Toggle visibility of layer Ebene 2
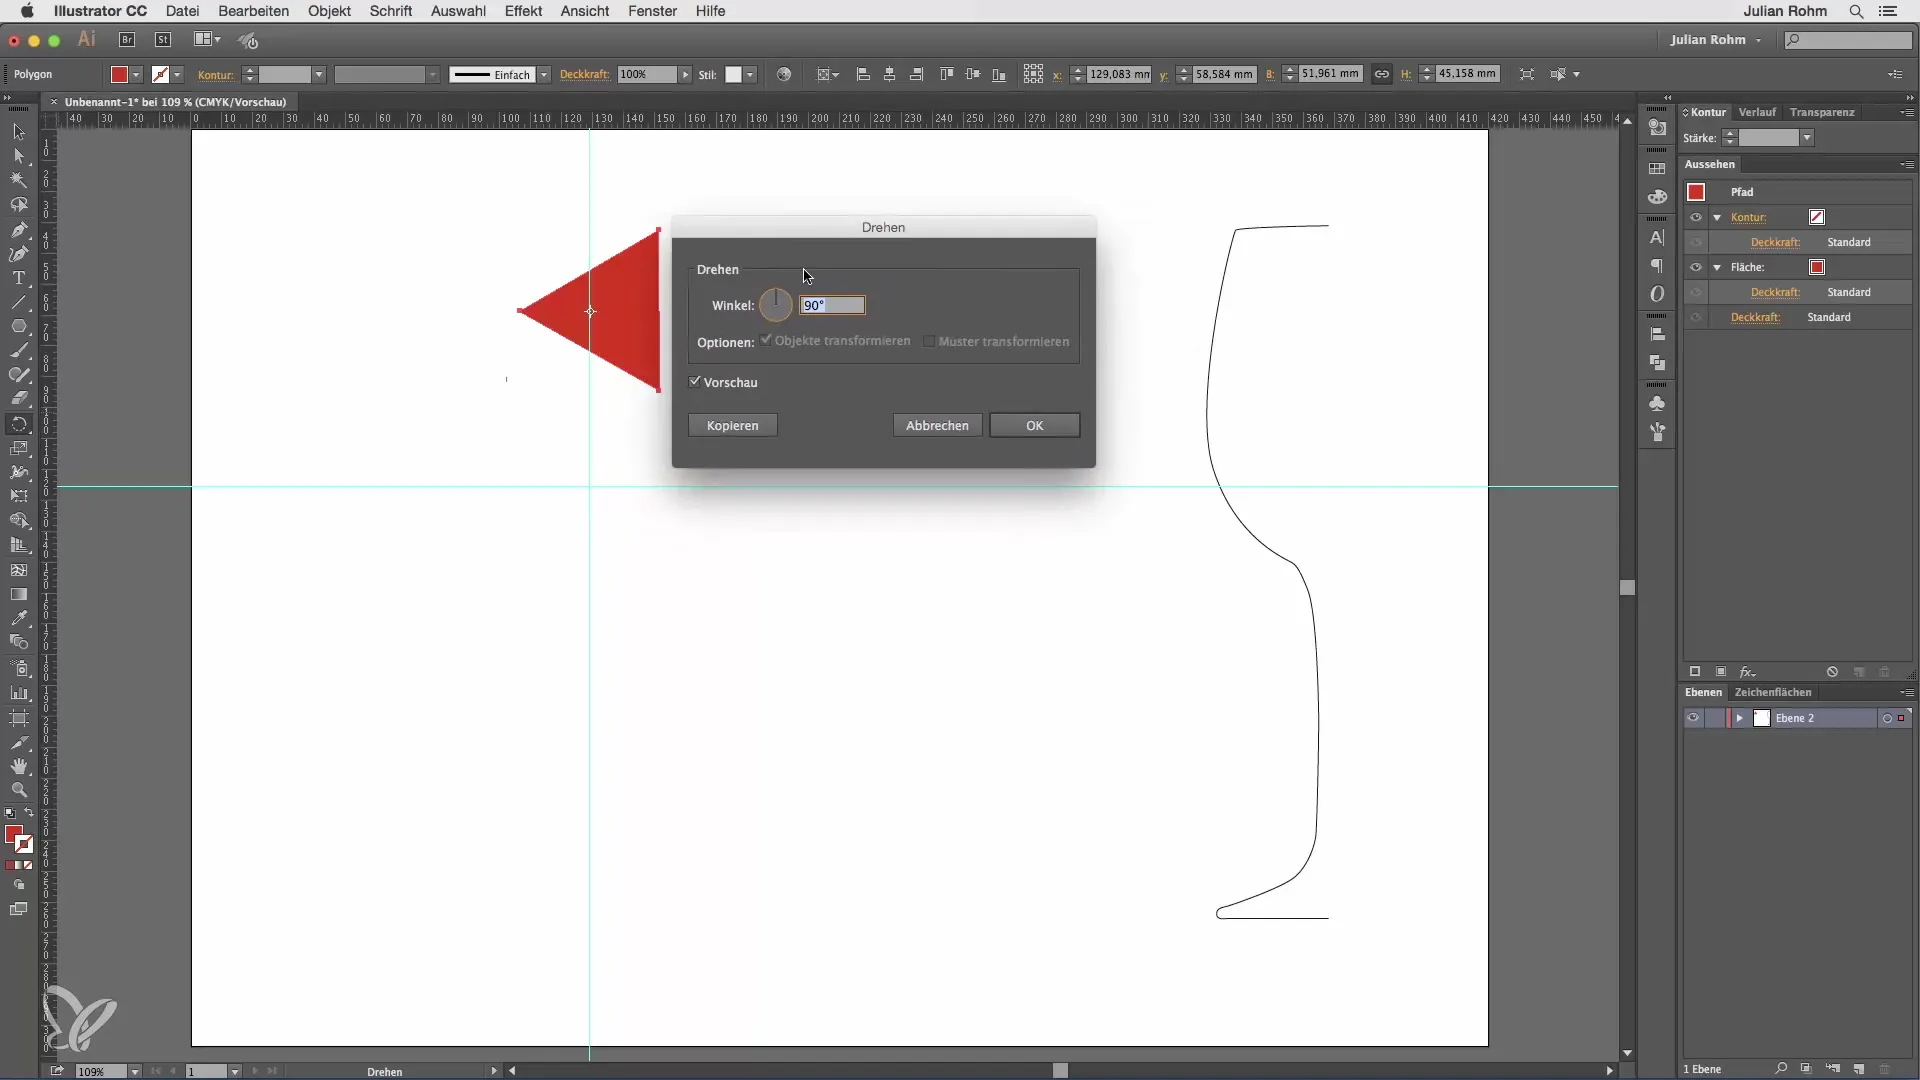Screen dimensions: 1920x1080 click(1693, 718)
